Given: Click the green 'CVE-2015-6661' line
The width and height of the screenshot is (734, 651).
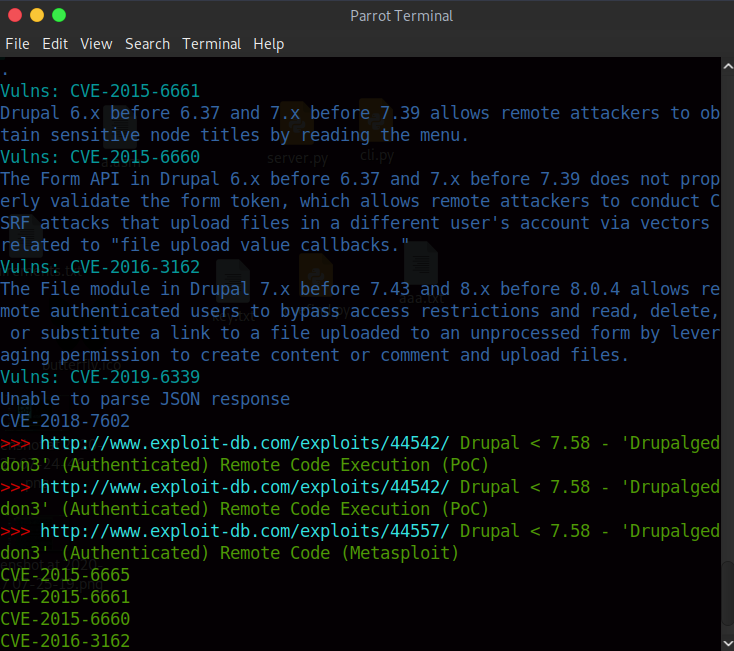Looking at the screenshot, I should [x=65, y=597].
